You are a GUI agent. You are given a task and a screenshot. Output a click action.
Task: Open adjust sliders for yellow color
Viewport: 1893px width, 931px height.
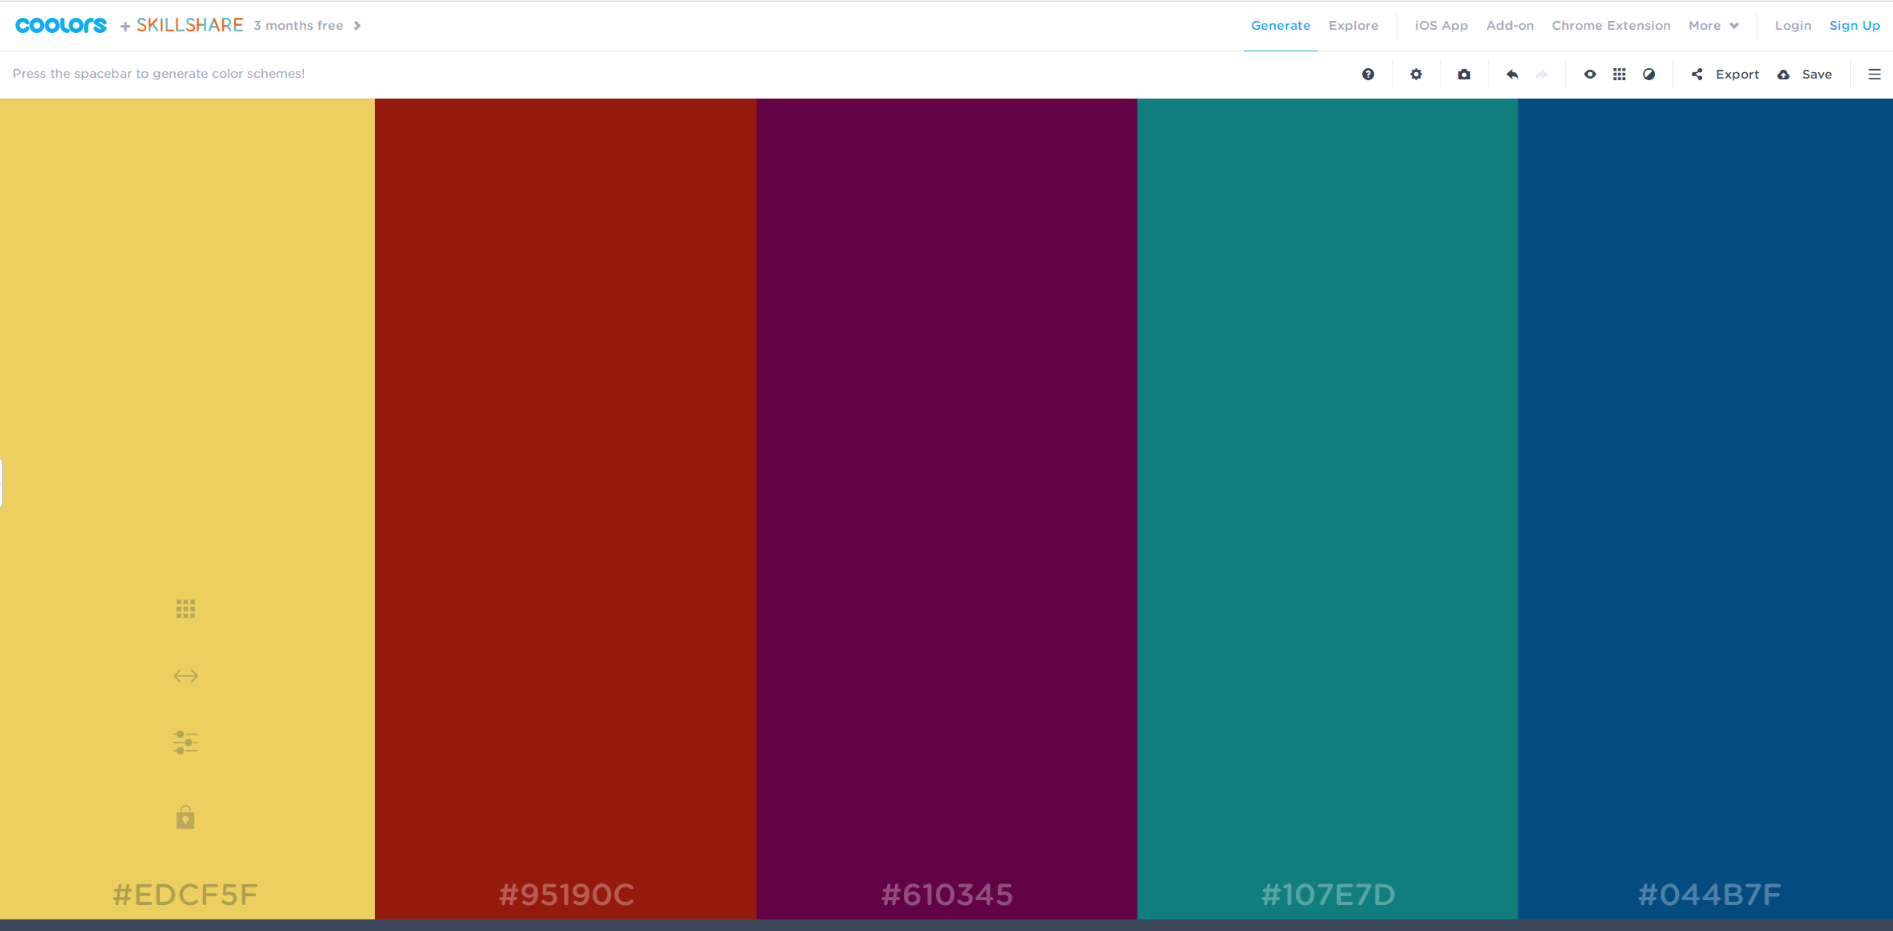[186, 742]
